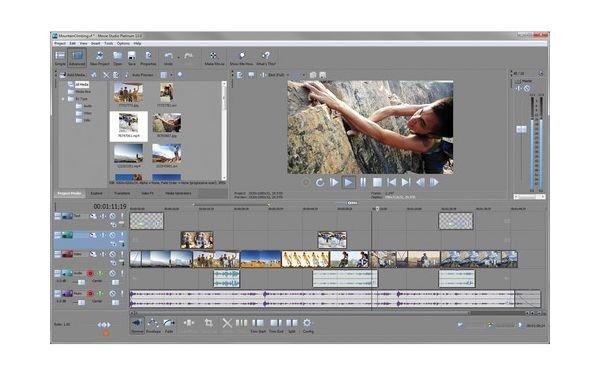Screen dimensions: 600x377
Task: Open the Options menu
Action: tap(123, 44)
